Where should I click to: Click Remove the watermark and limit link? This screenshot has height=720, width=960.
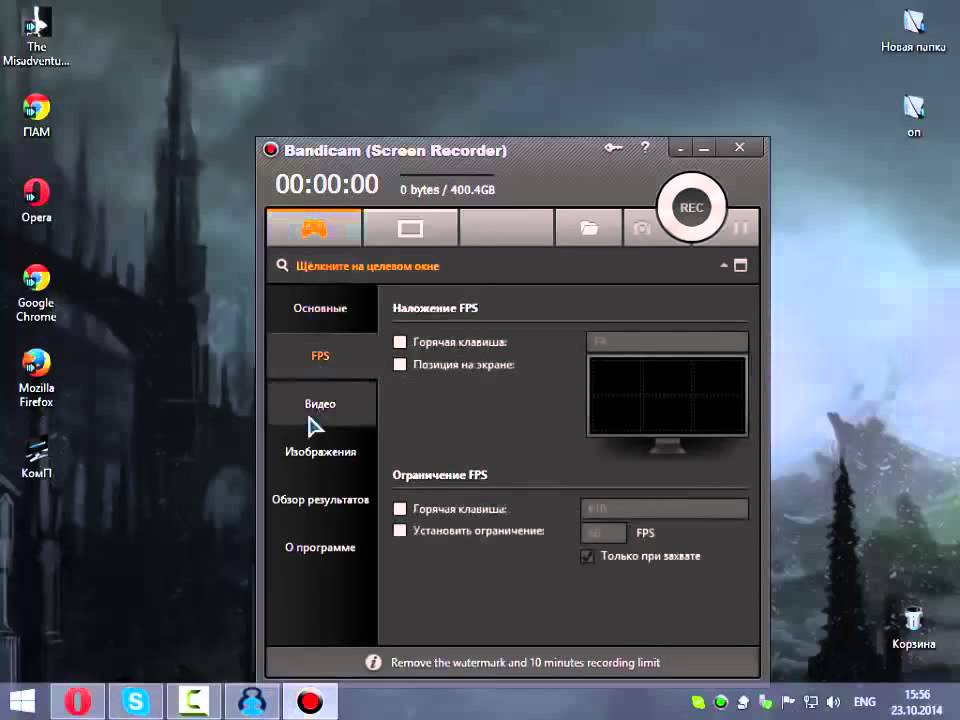pos(525,662)
